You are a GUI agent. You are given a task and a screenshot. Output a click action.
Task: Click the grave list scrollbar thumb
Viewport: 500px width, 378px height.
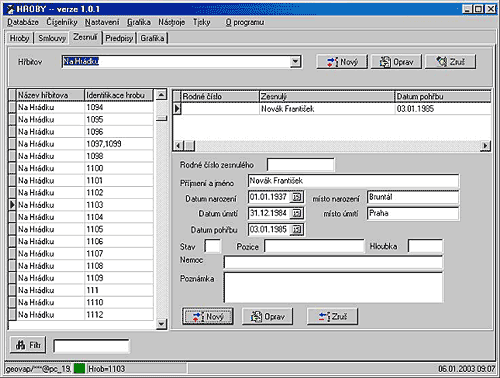161,118
